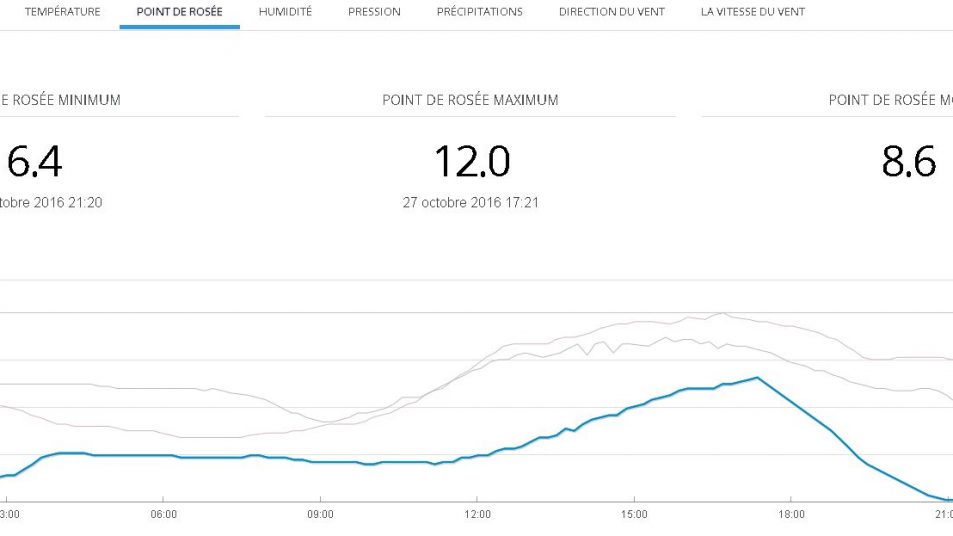Click the 15:00 label on time axis
953x536 pixels.
(x=634, y=515)
